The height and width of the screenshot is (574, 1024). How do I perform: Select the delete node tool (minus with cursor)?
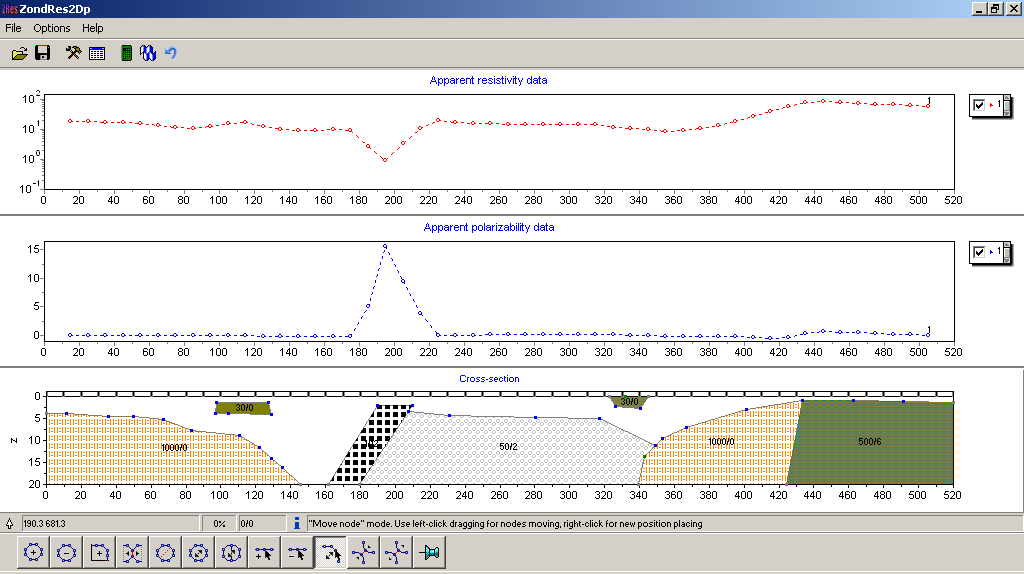[298, 552]
